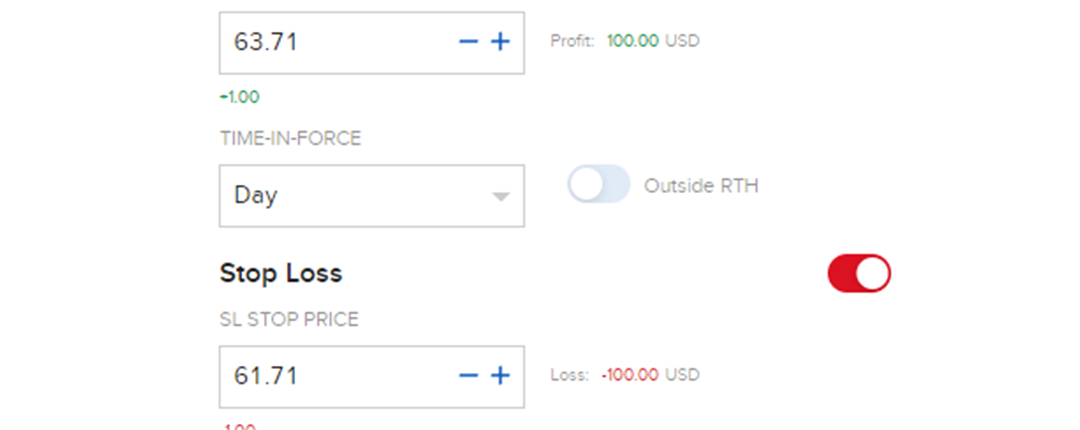1080x430 pixels.
Task: Disable the Stop Loss toggle
Action: point(858,273)
